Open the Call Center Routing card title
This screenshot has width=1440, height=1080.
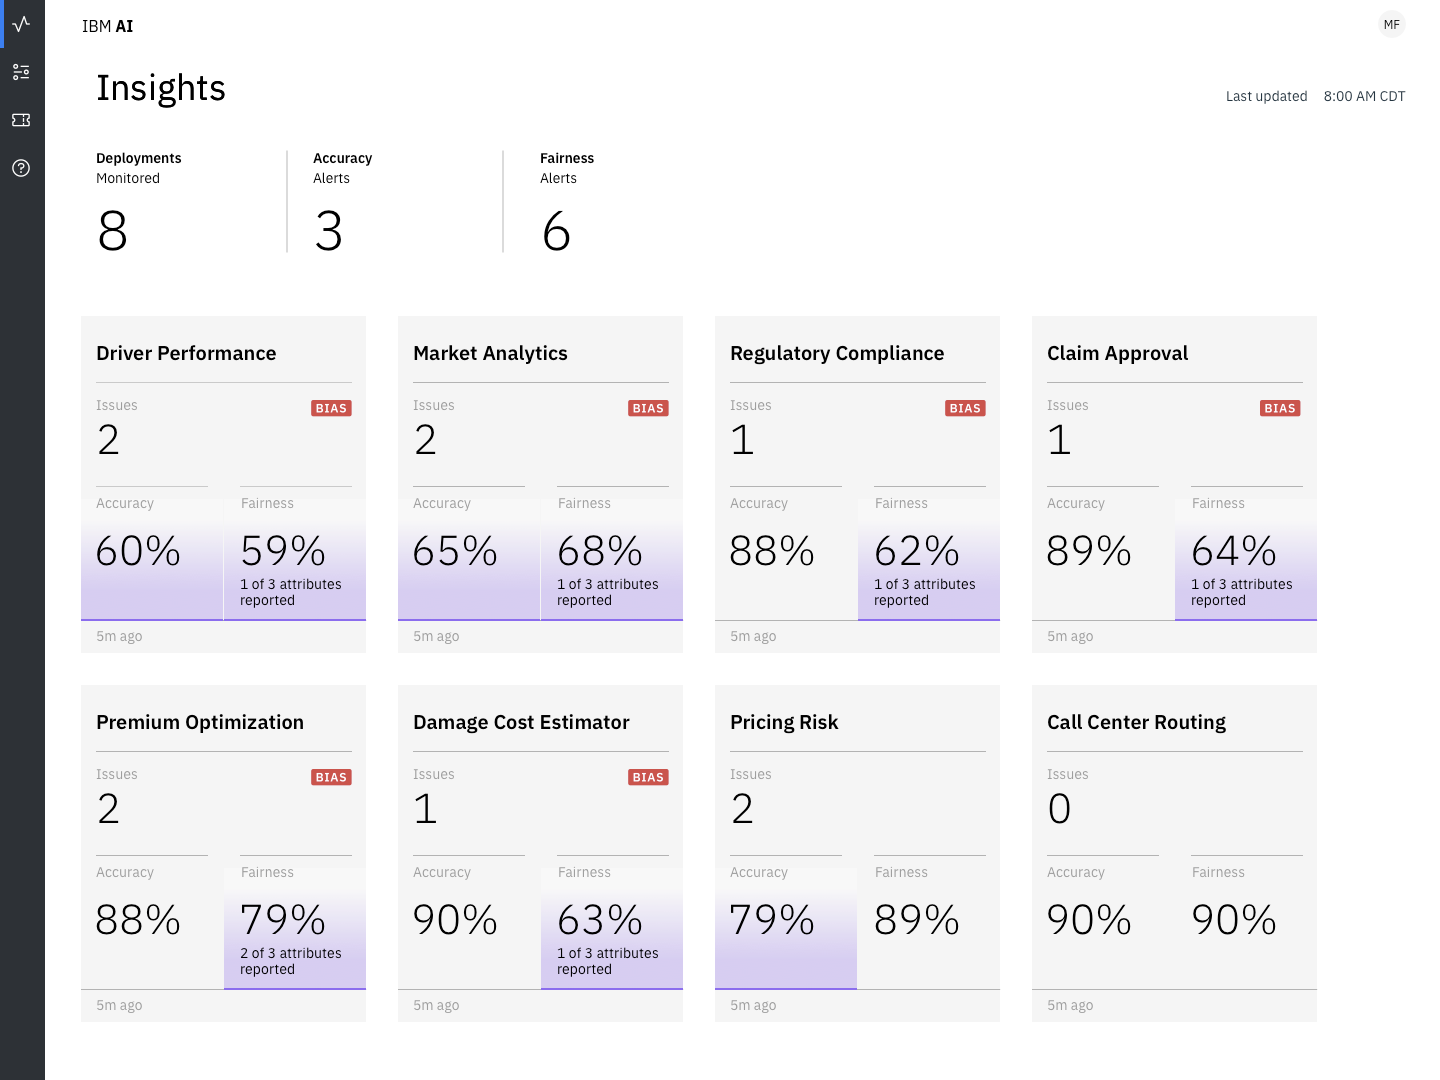point(1136,722)
